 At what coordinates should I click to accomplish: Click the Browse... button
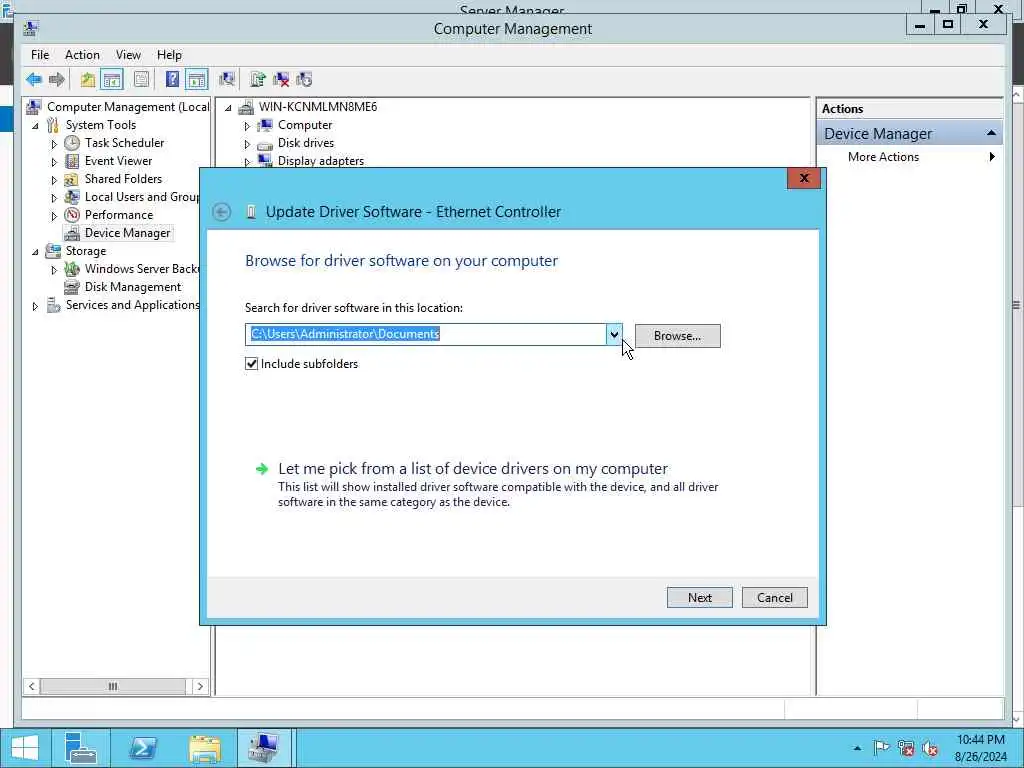tap(677, 336)
